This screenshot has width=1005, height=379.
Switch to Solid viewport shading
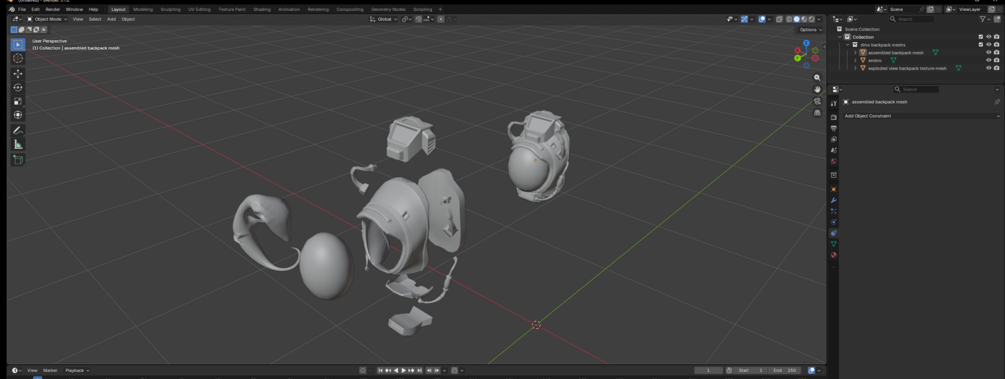coord(797,19)
